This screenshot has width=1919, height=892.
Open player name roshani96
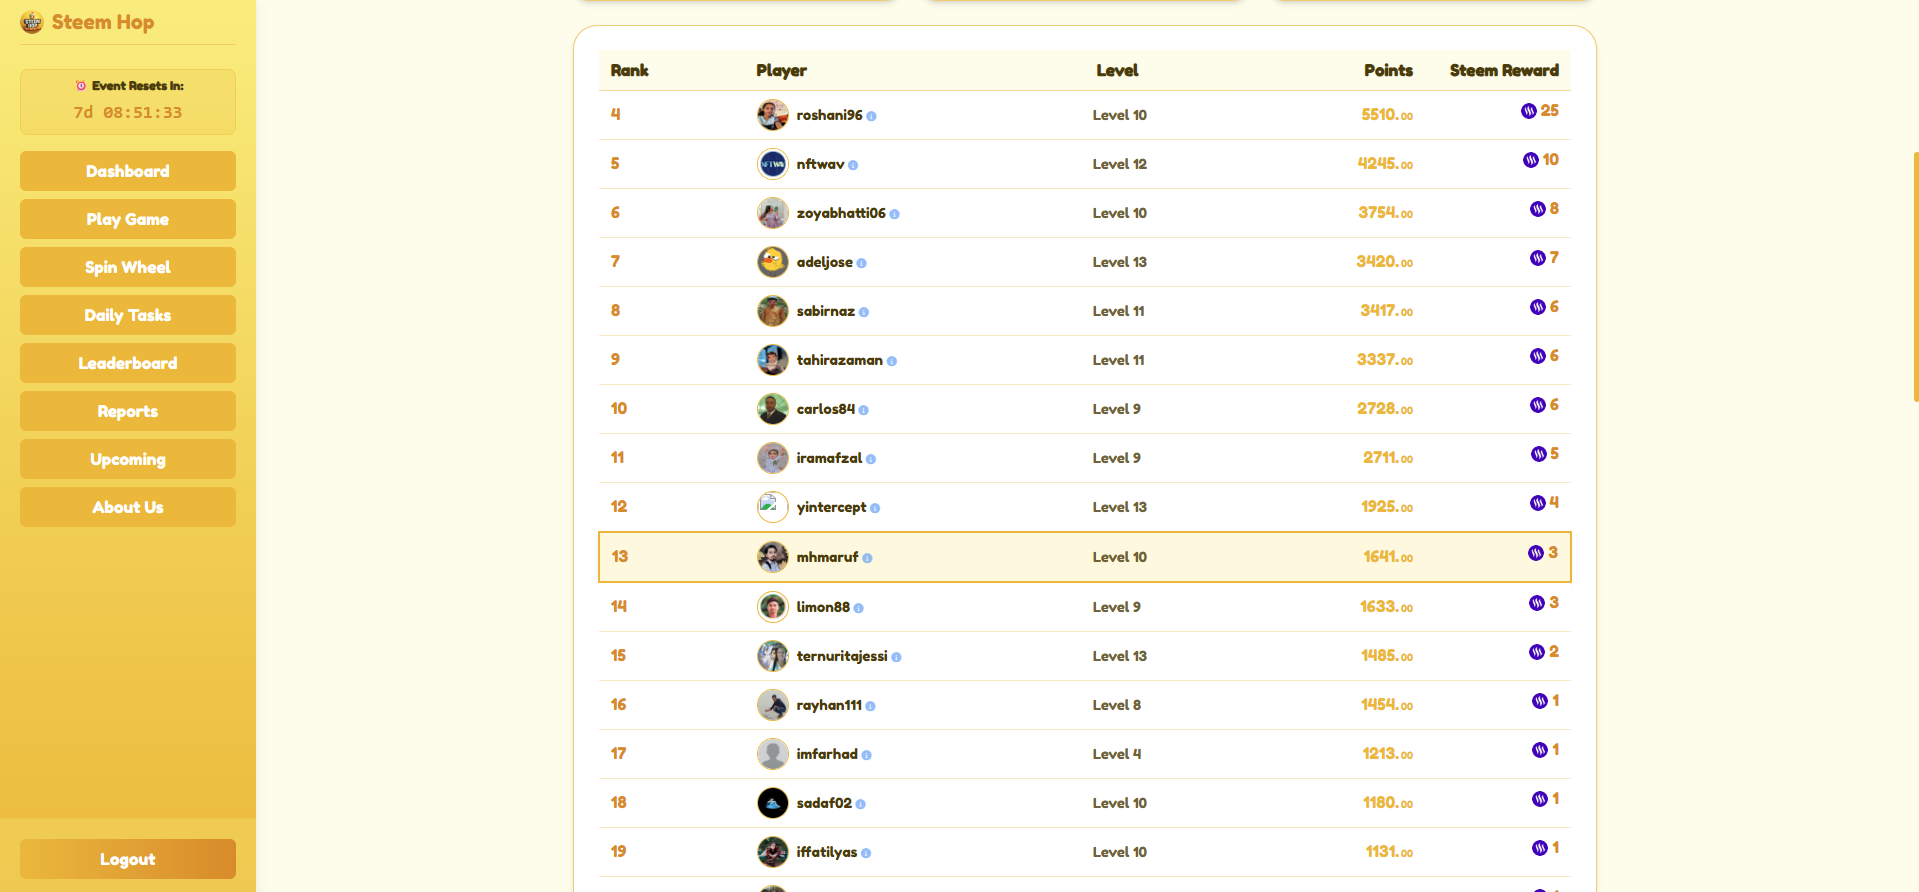point(829,115)
